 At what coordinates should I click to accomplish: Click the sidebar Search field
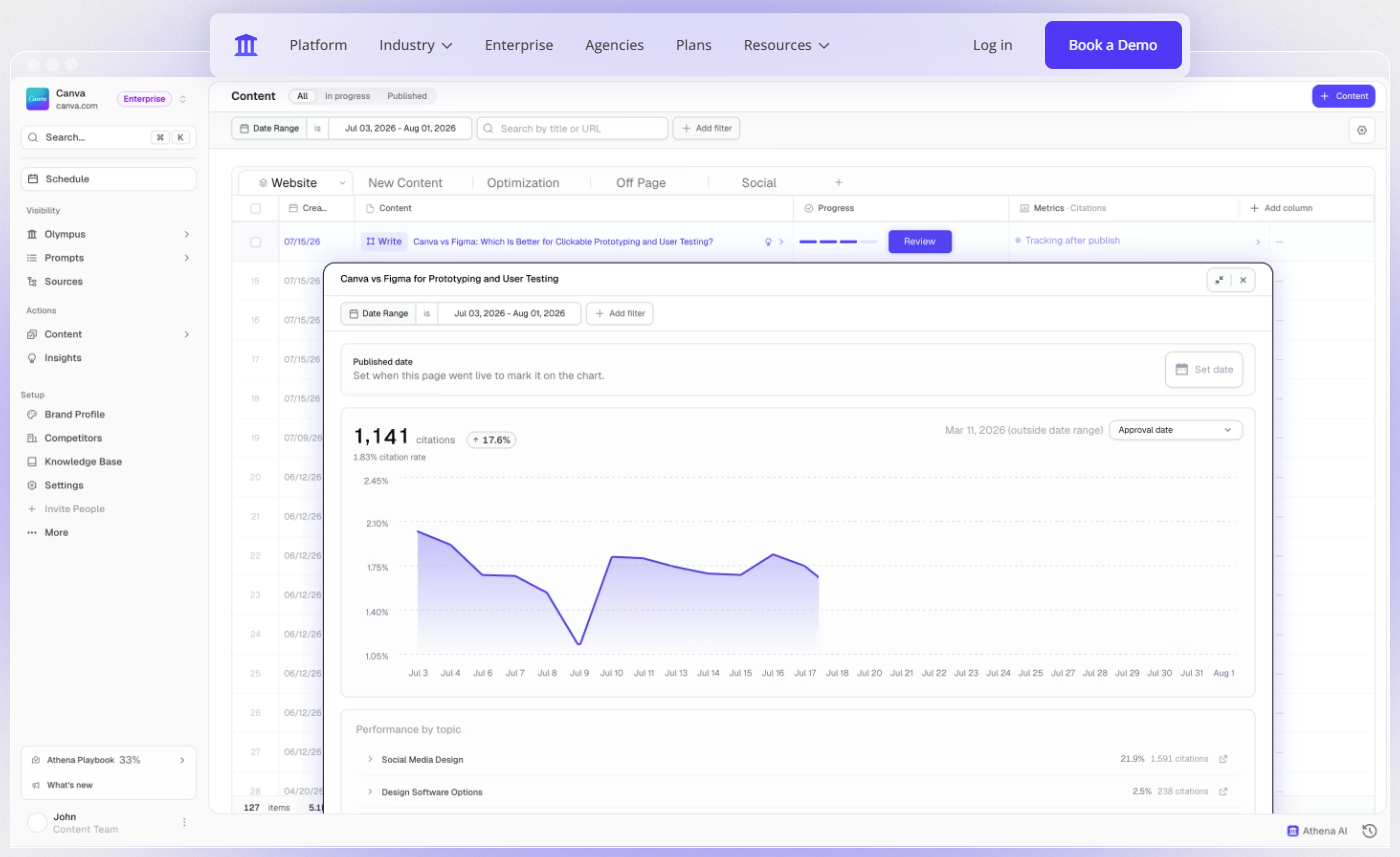pyautogui.click(x=108, y=137)
